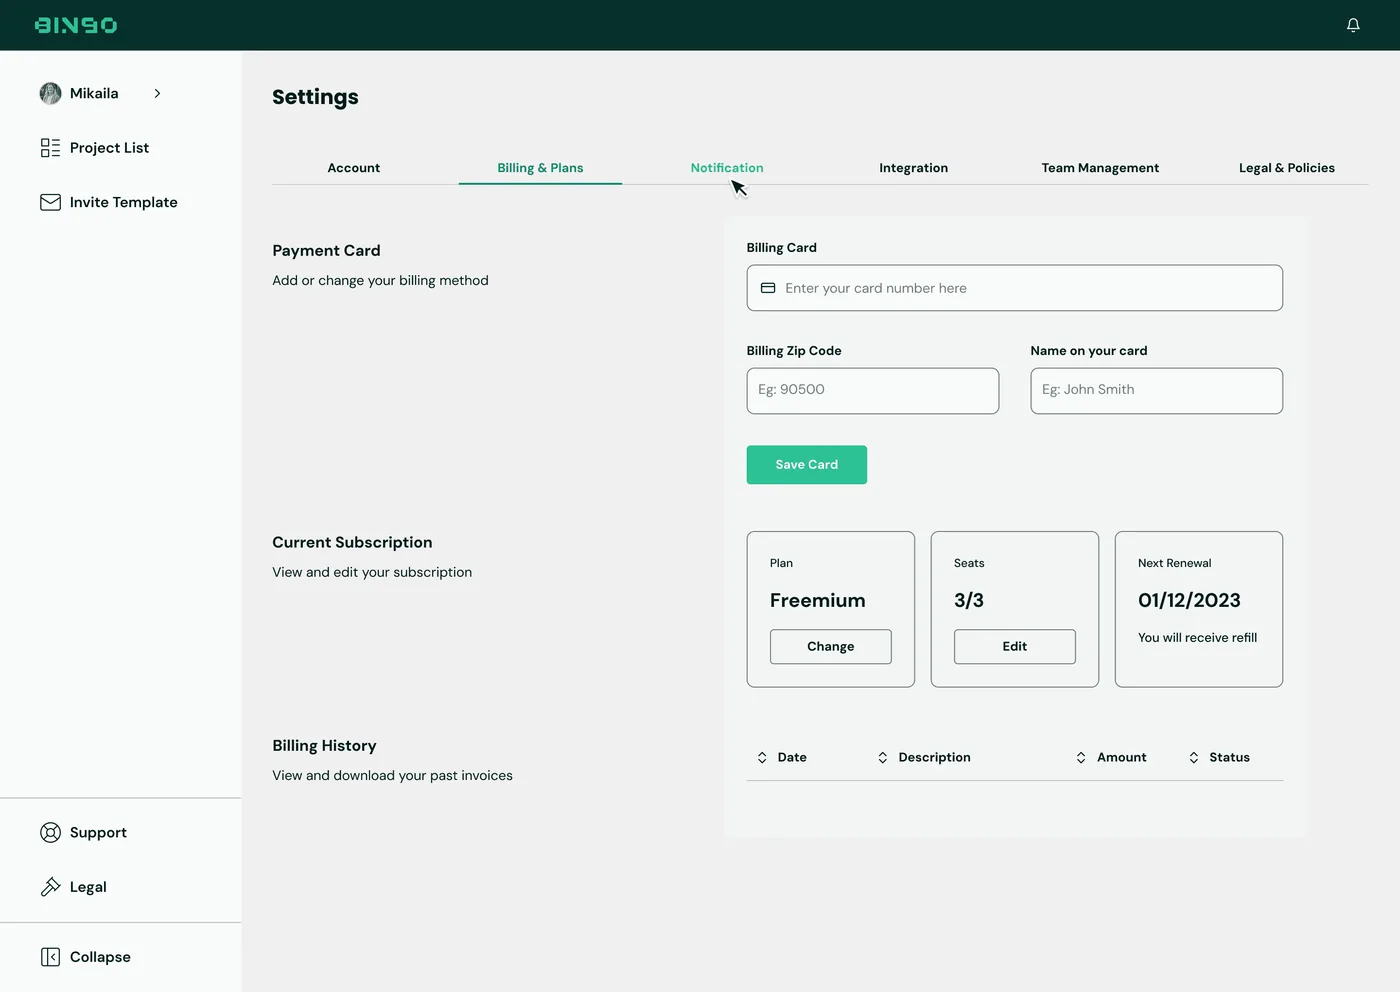The width and height of the screenshot is (1400, 992).
Task: Click Change under Freemium plan
Action: (831, 647)
